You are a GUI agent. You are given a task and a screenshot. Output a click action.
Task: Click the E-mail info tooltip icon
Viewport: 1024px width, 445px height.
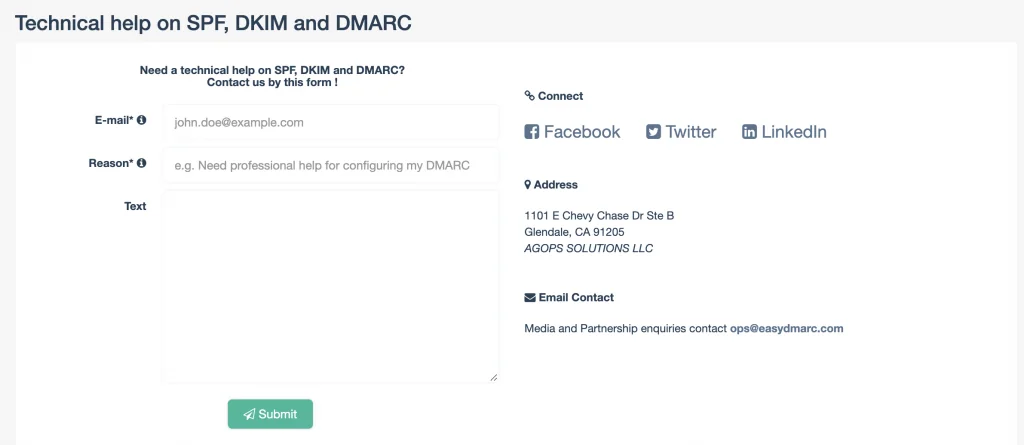141,120
